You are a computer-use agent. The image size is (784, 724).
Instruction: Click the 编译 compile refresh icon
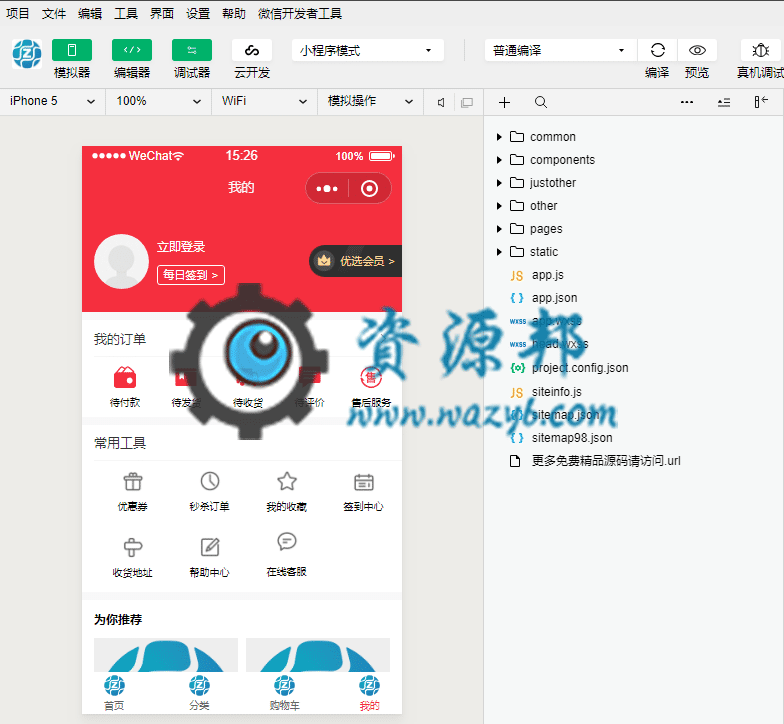(x=658, y=50)
